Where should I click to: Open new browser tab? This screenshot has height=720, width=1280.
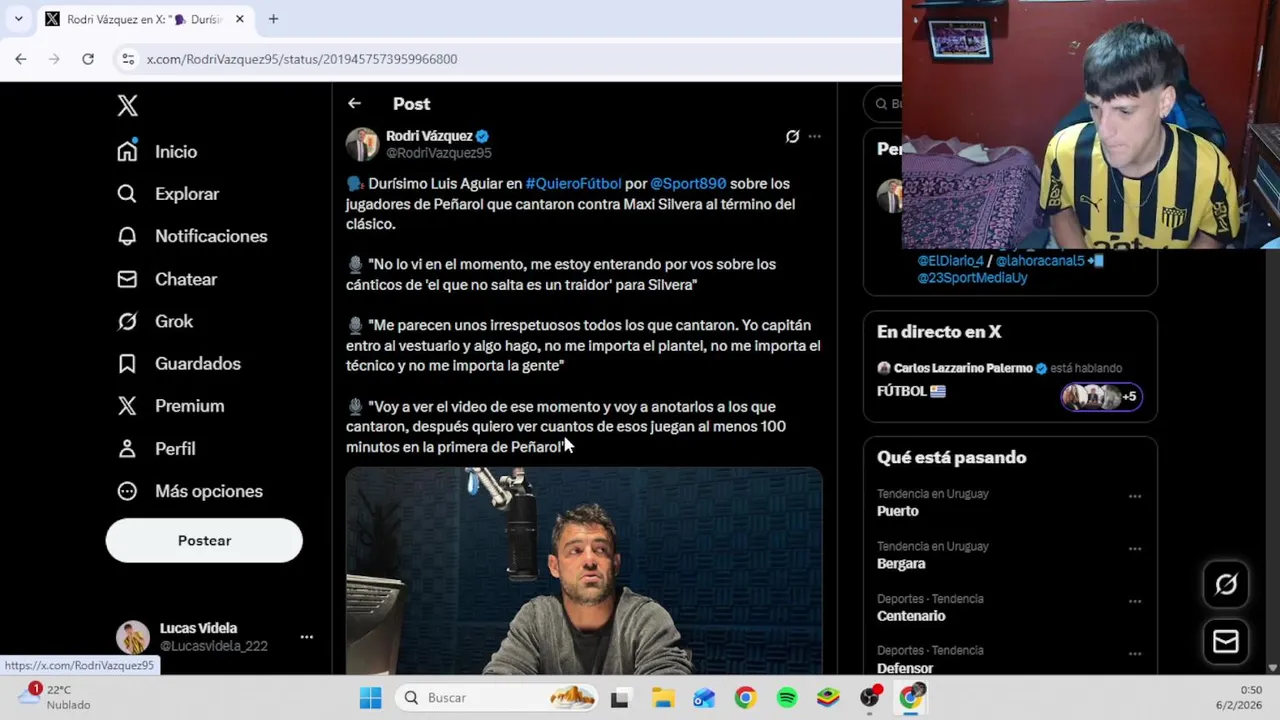(273, 19)
